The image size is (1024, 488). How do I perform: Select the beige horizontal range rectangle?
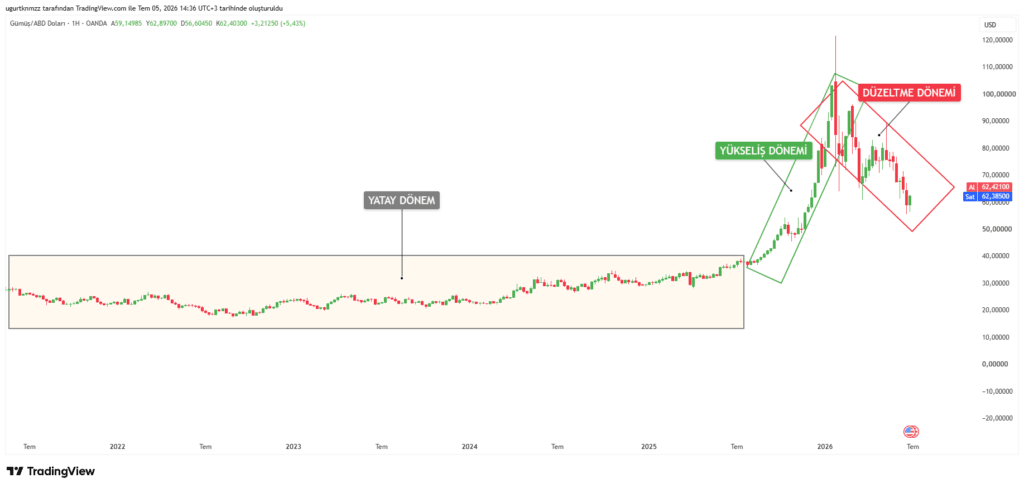click(376, 291)
